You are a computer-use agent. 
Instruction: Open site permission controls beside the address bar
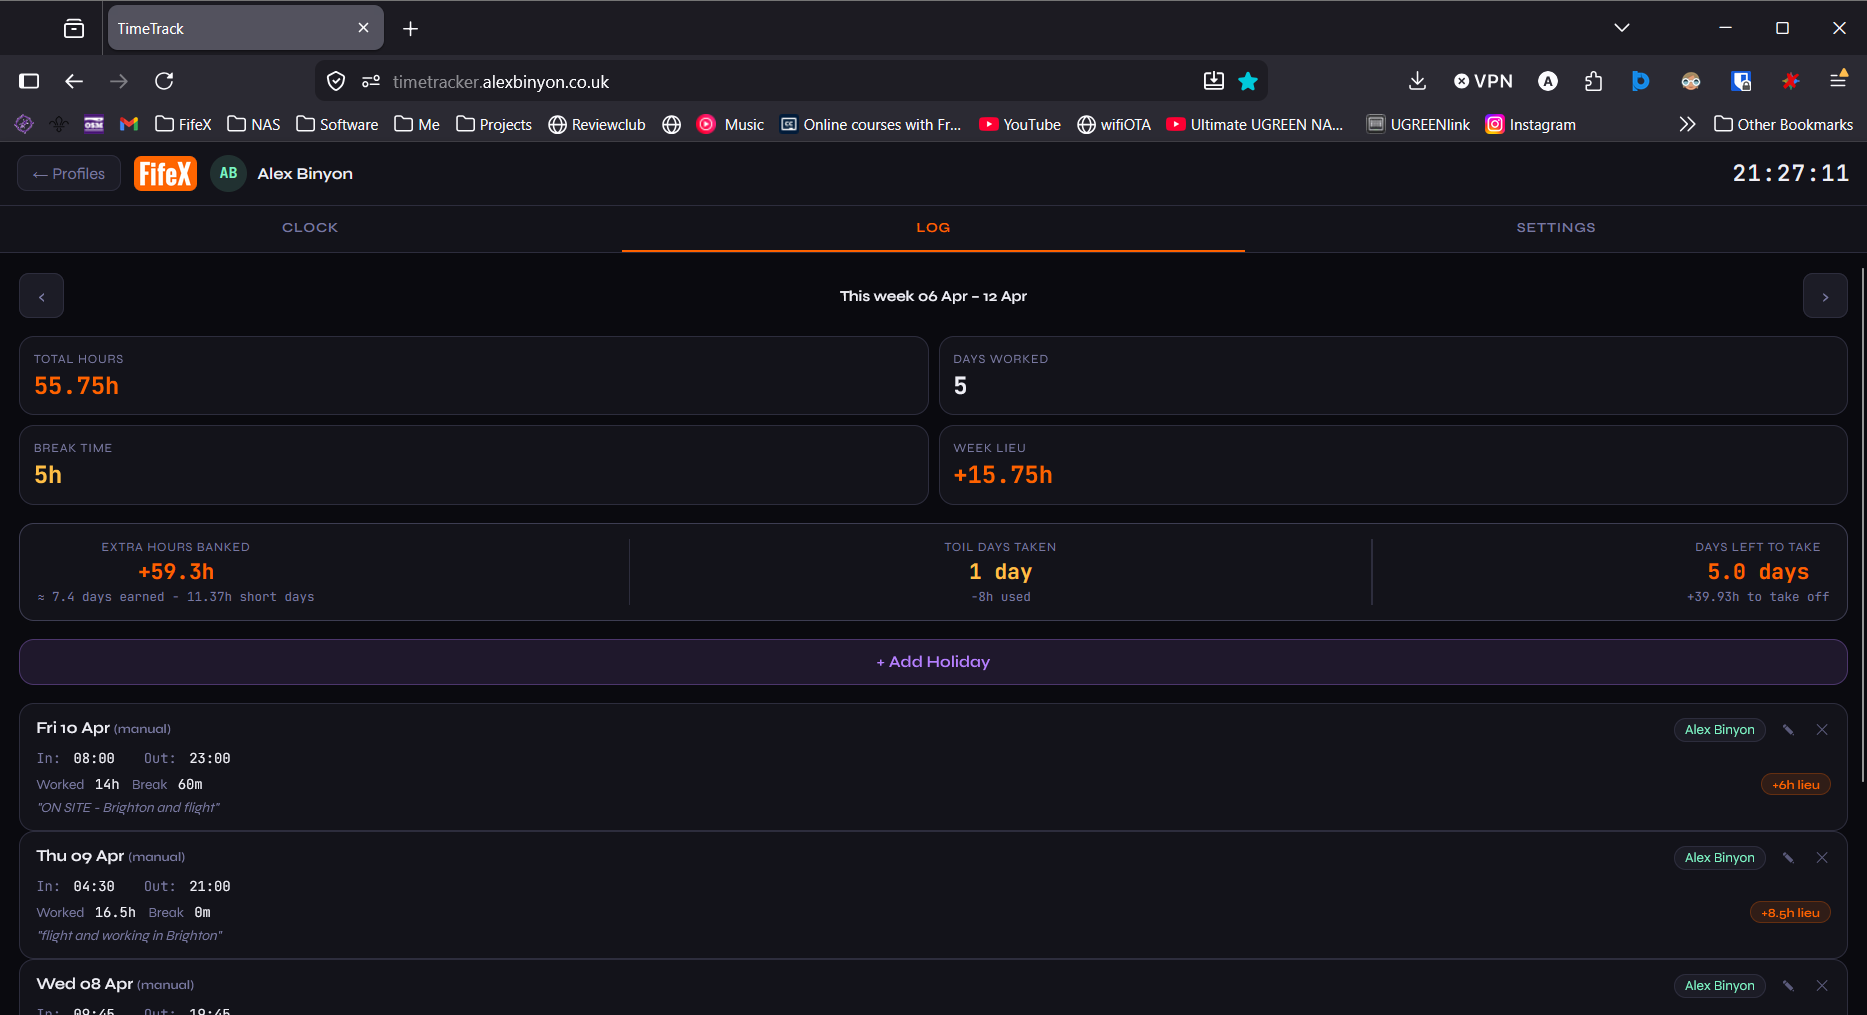click(372, 81)
